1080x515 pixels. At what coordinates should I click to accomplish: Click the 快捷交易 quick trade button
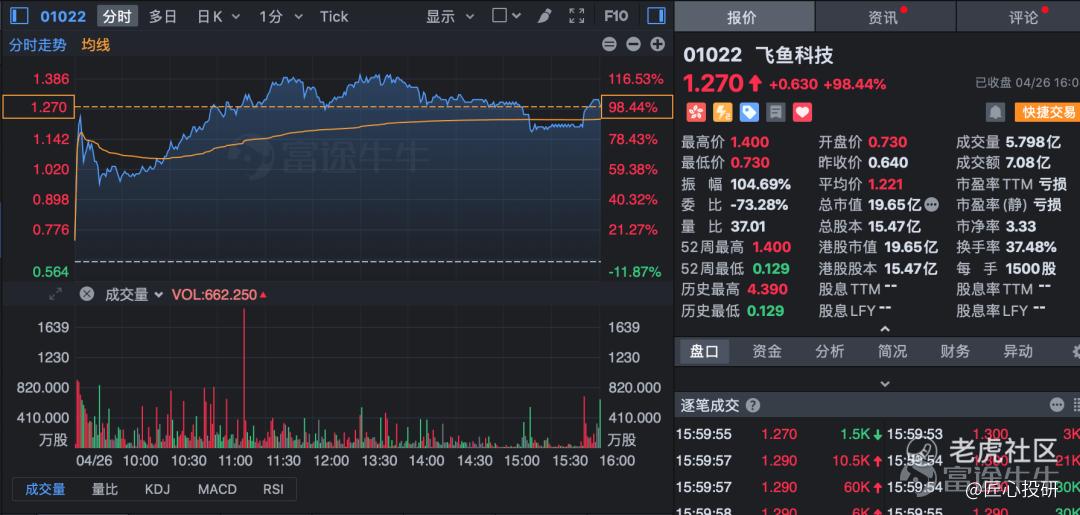[1047, 112]
